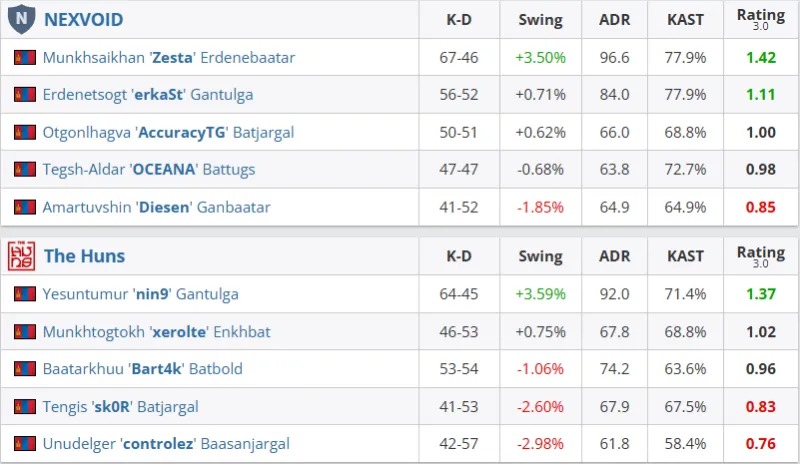Click the NEXVOID K-D column header
The width and height of the screenshot is (800, 464).
(x=459, y=20)
